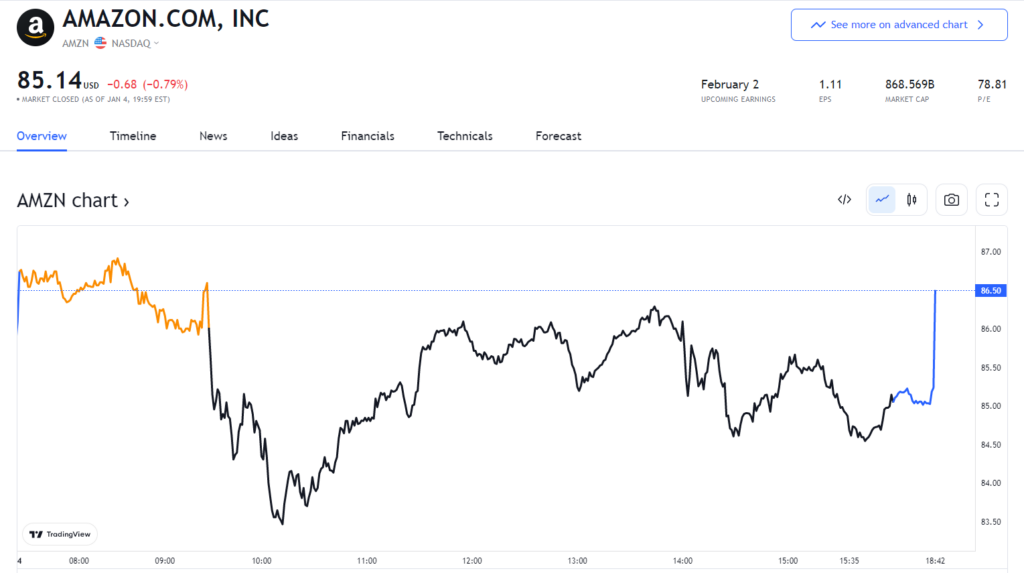Go to the News tab
The height and width of the screenshot is (573, 1024).
click(x=213, y=136)
